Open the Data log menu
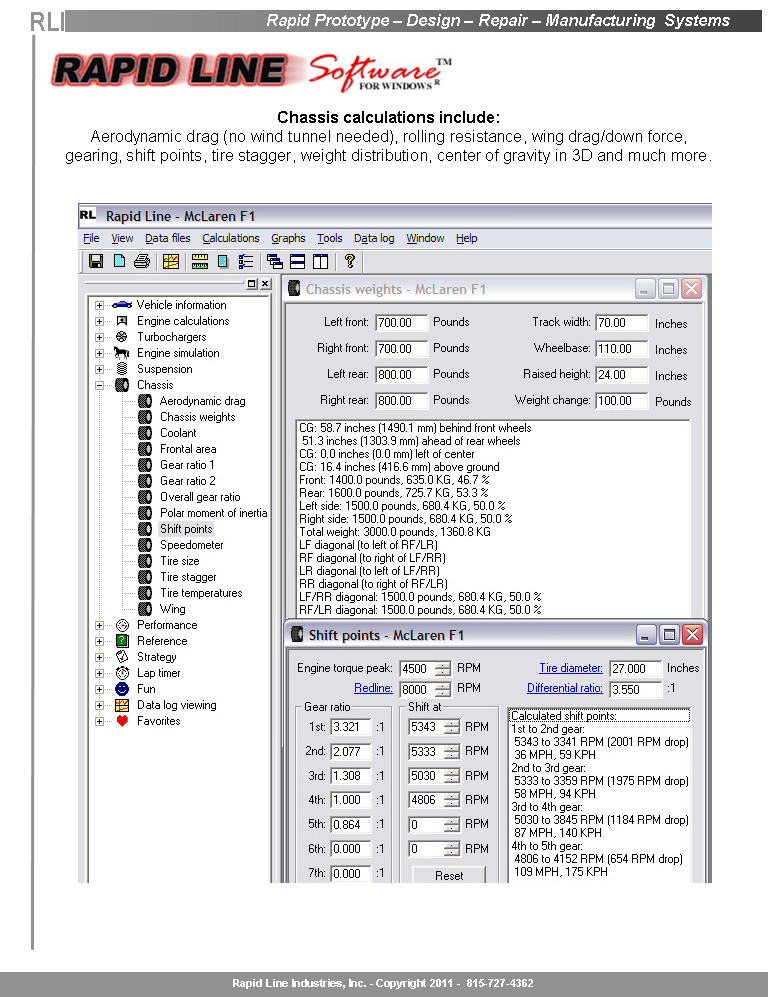This screenshot has width=768, height=997. click(x=374, y=238)
